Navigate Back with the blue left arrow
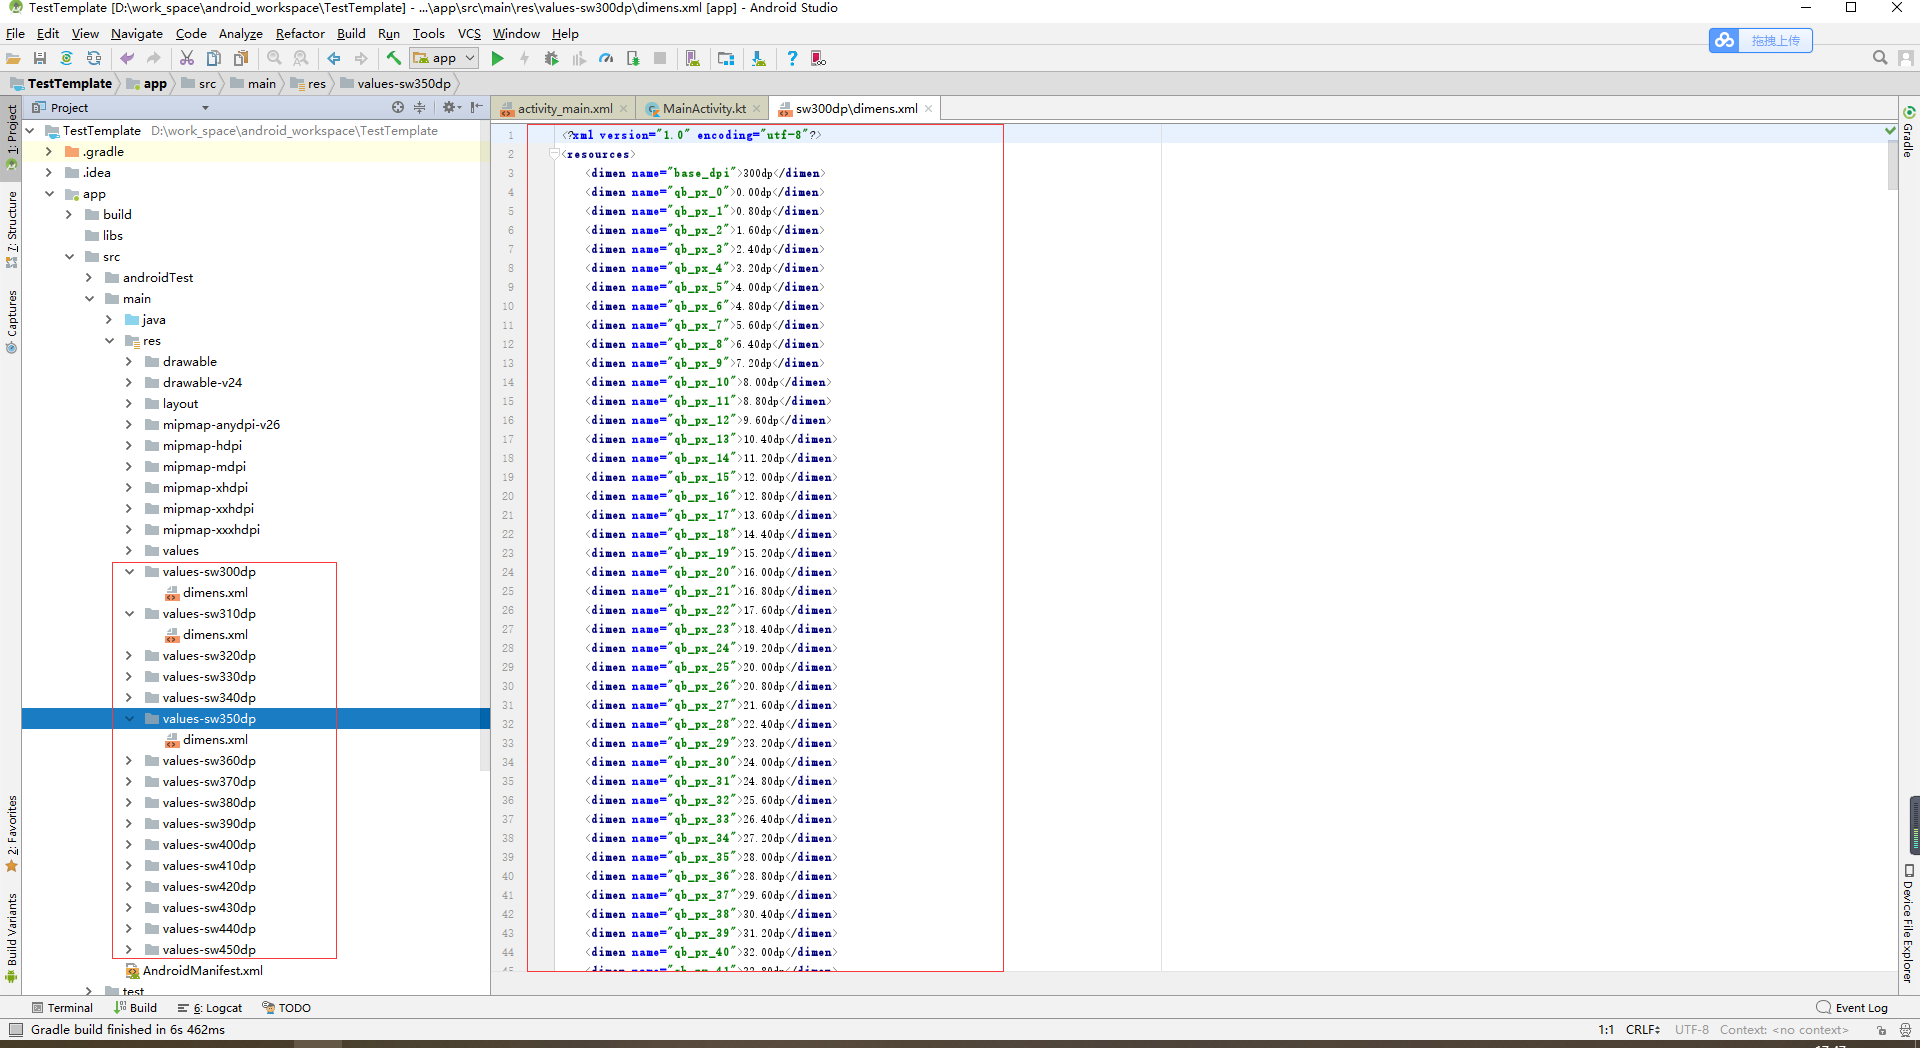The width and height of the screenshot is (1920, 1048). (334, 58)
